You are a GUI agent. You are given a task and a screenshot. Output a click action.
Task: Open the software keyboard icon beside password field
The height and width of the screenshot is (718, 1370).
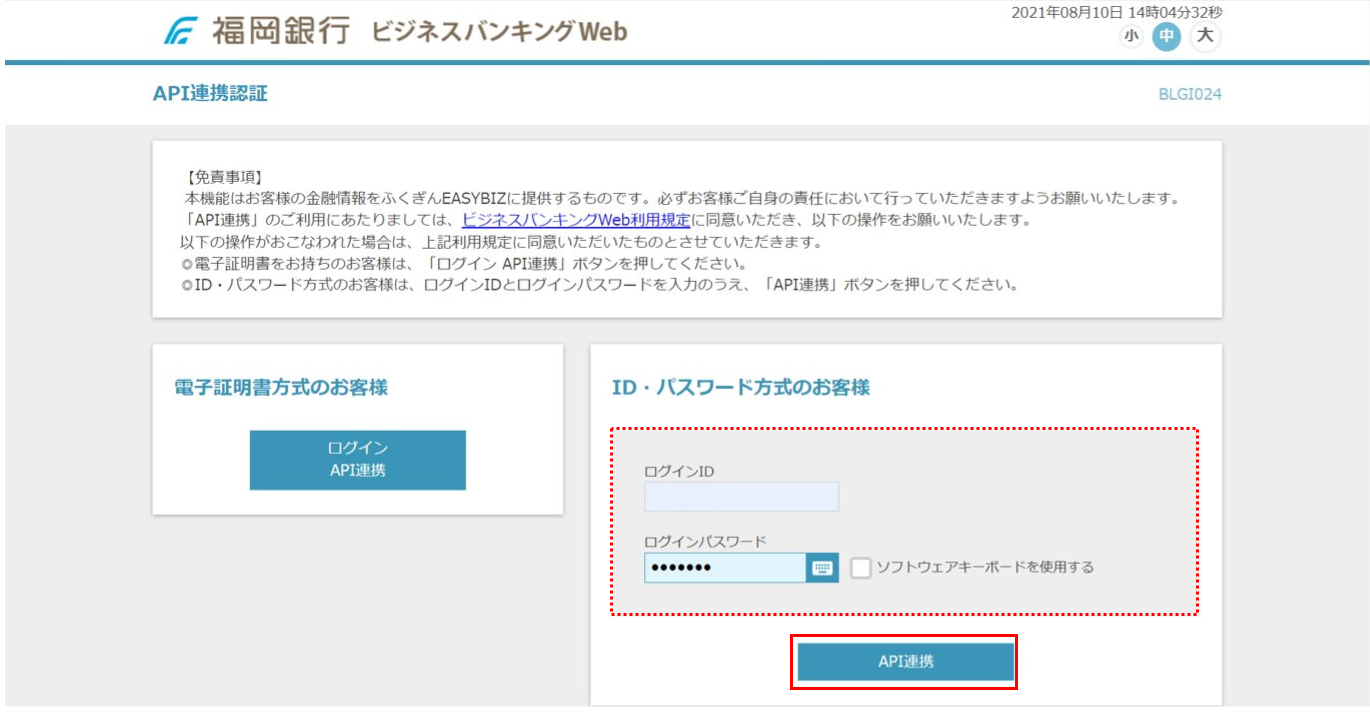click(x=822, y=568)
